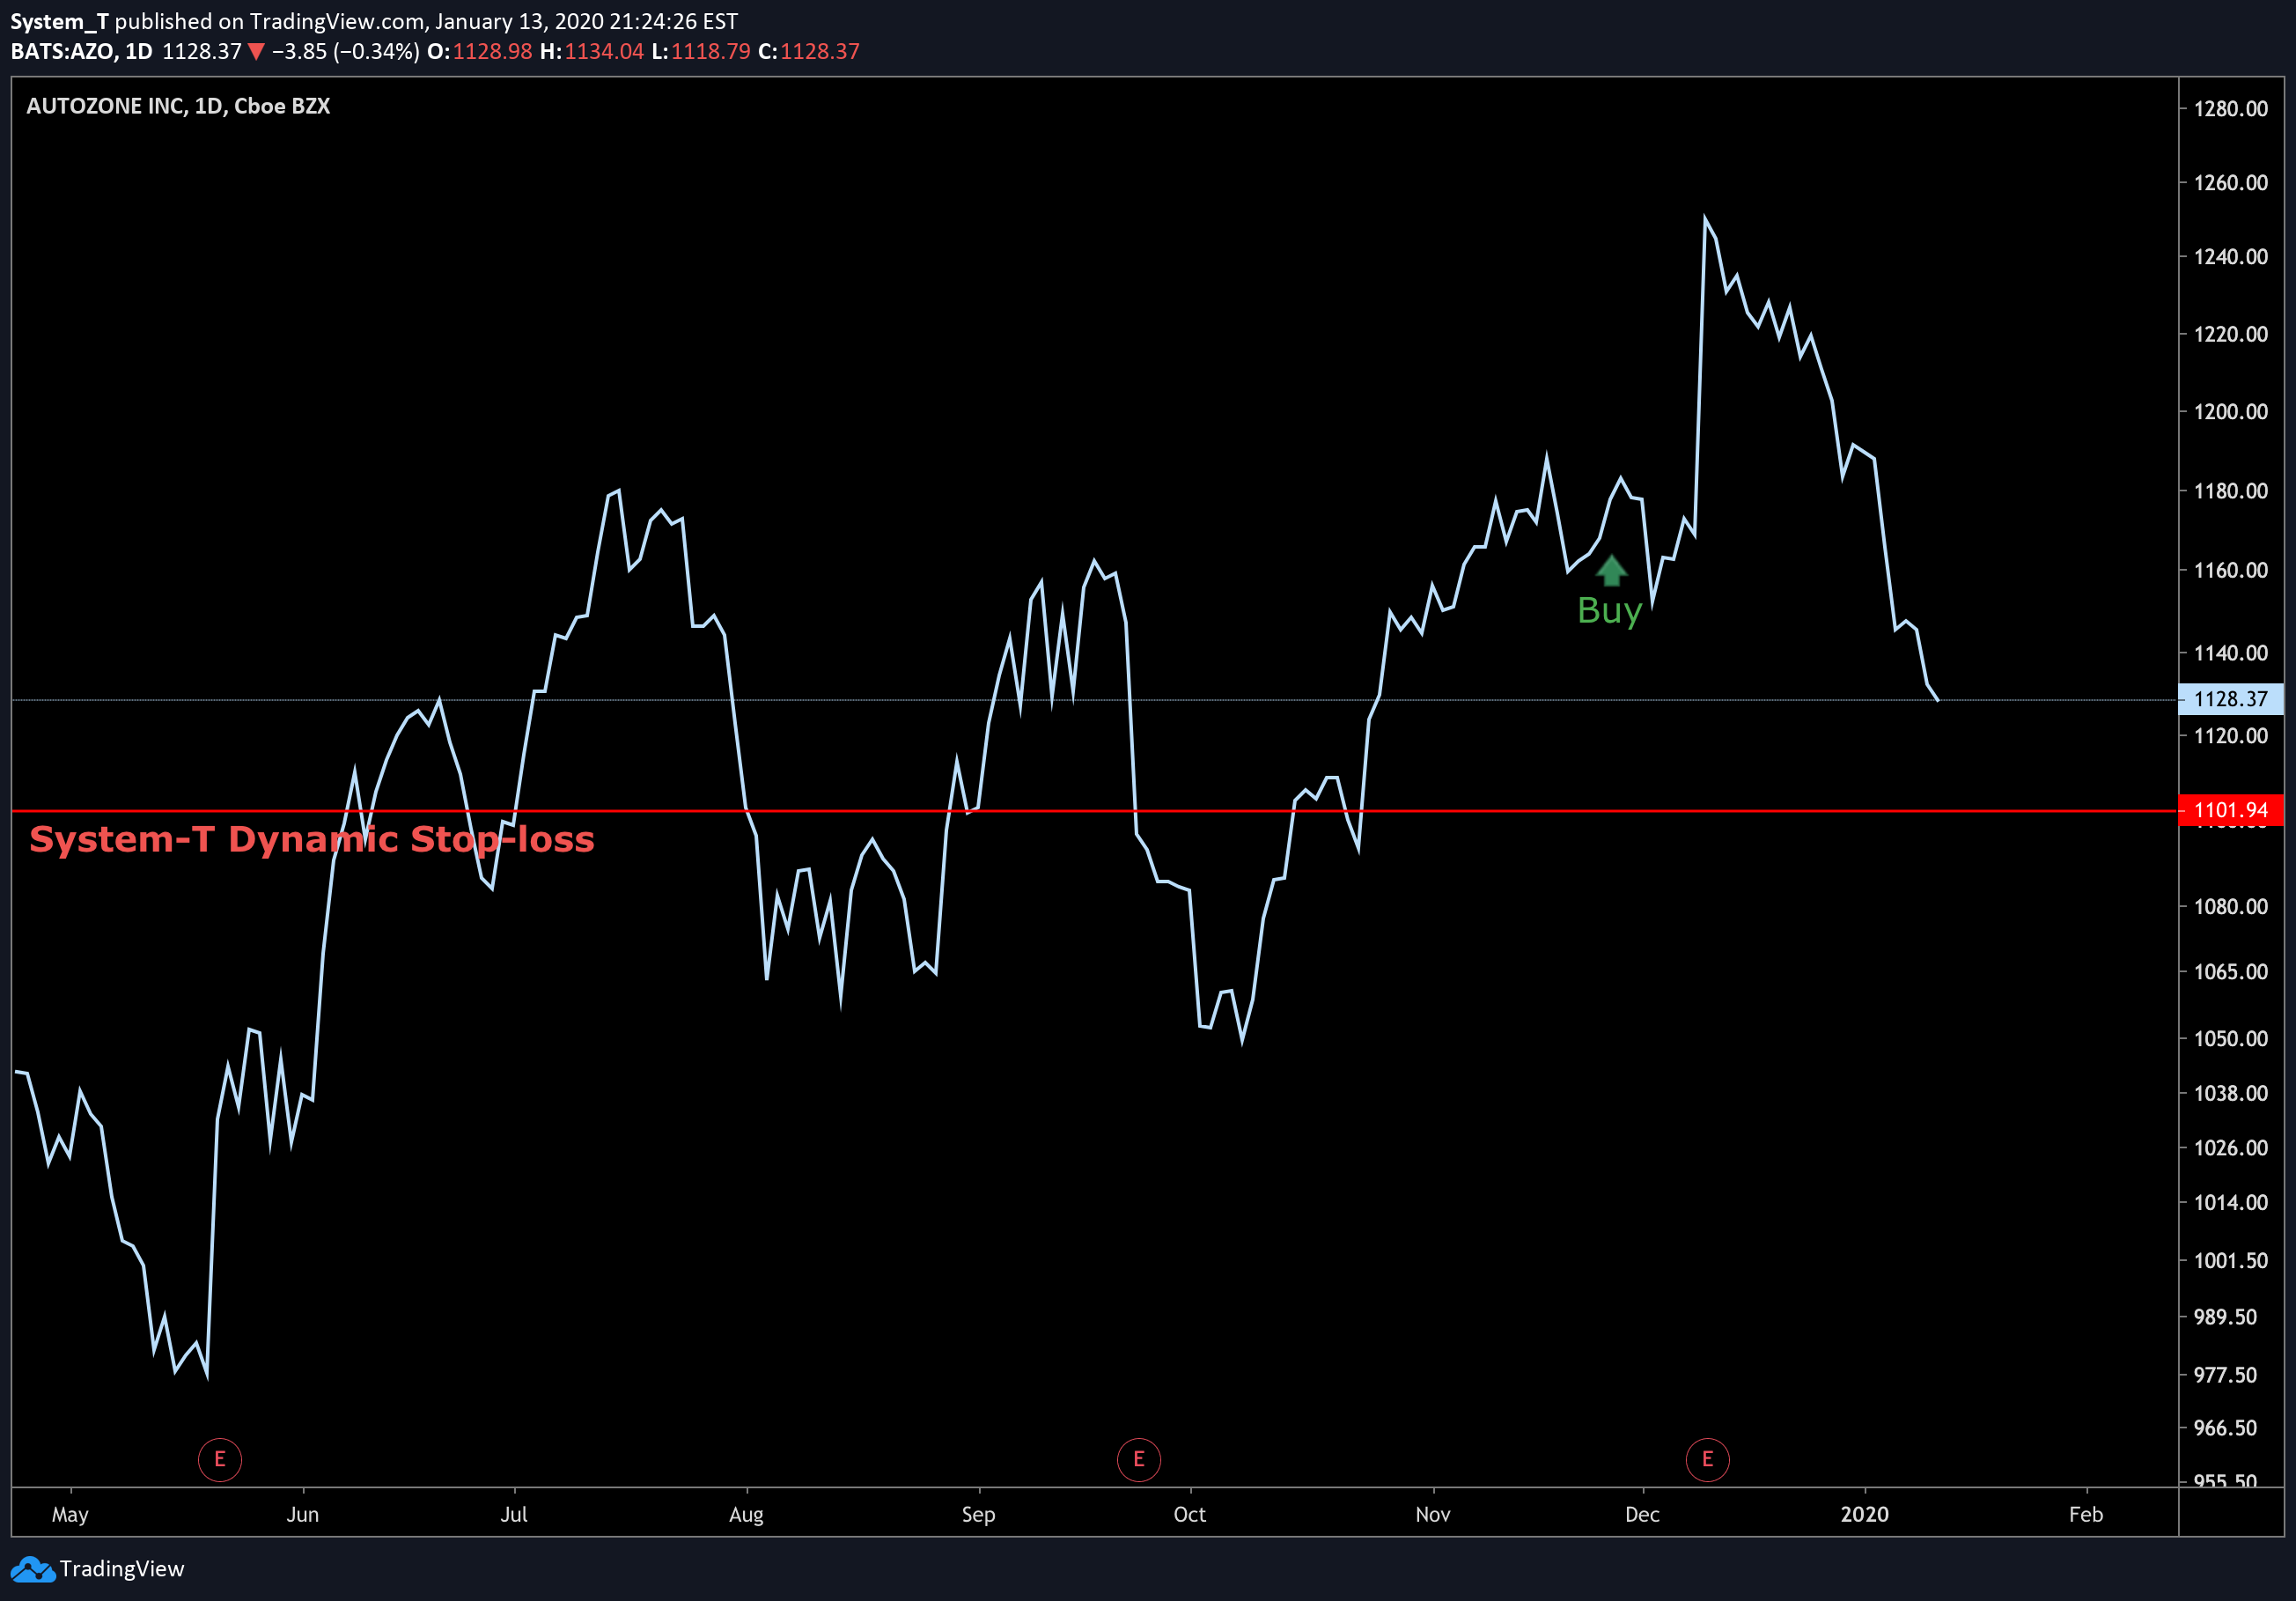This screenshot has height=1601, width=2296.
Task: Click the BATS:AZO, 1D symbol text
Action: click(x=82, y=51)
